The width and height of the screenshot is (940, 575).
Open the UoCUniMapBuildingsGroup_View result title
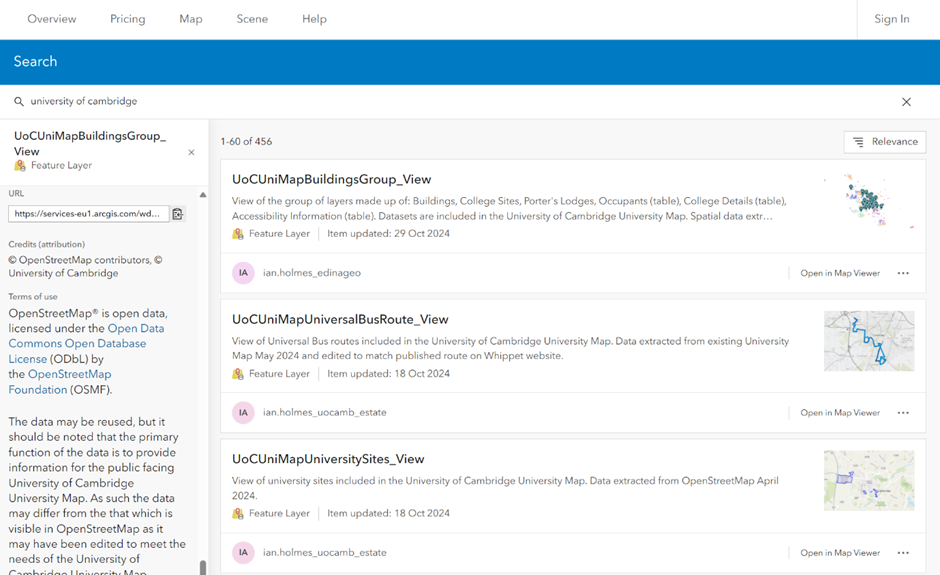point(332,179)
